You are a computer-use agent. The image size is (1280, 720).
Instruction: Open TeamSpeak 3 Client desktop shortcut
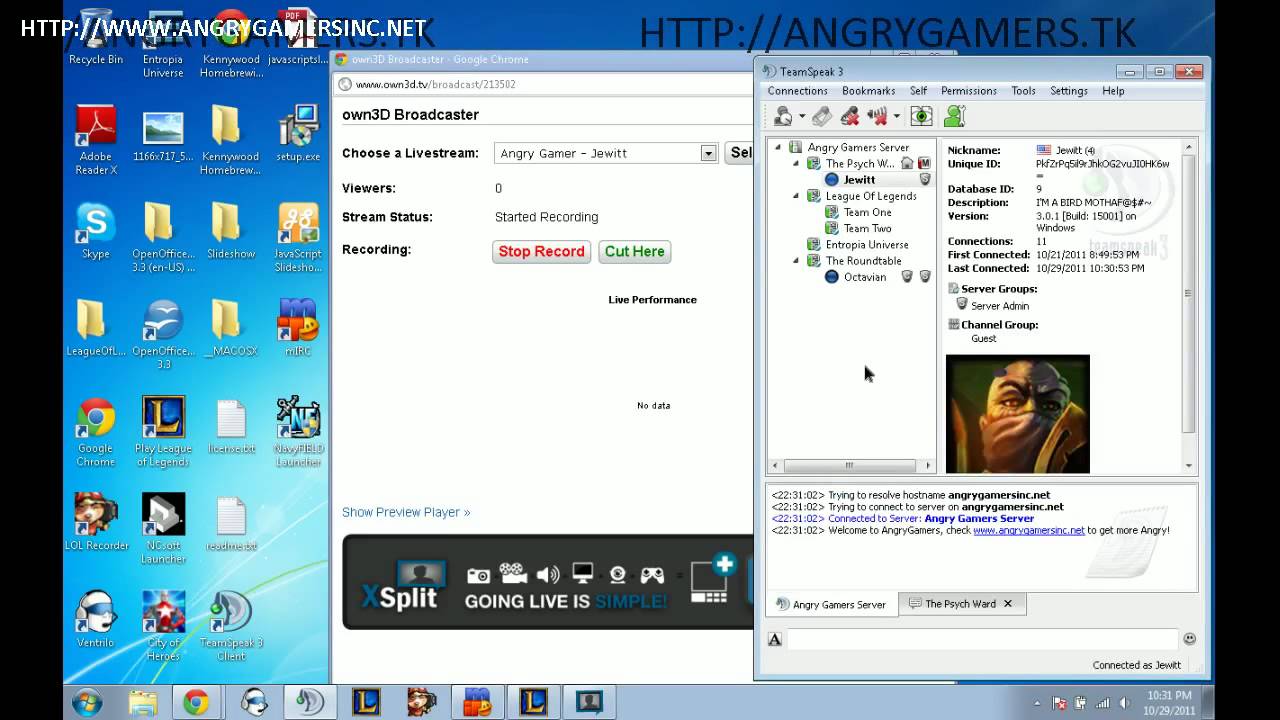(x=231, y=626)
